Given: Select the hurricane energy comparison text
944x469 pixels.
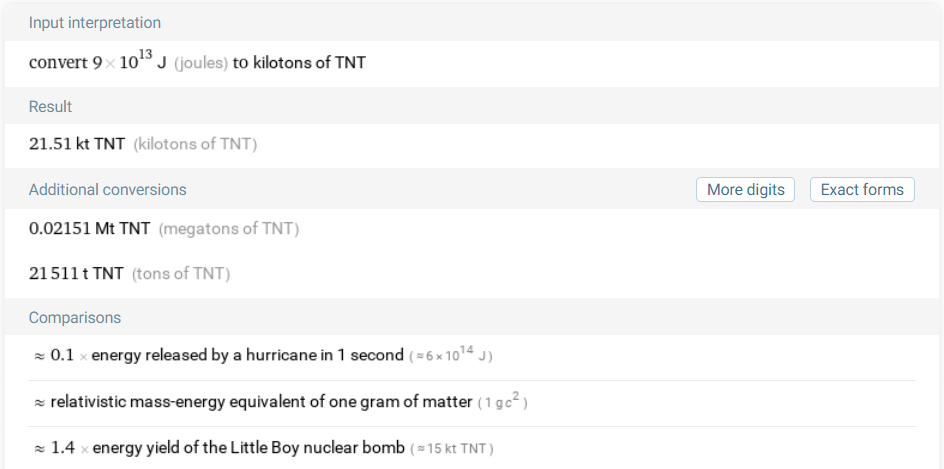Looking at the screenshot, I should (x=247, y=356).
